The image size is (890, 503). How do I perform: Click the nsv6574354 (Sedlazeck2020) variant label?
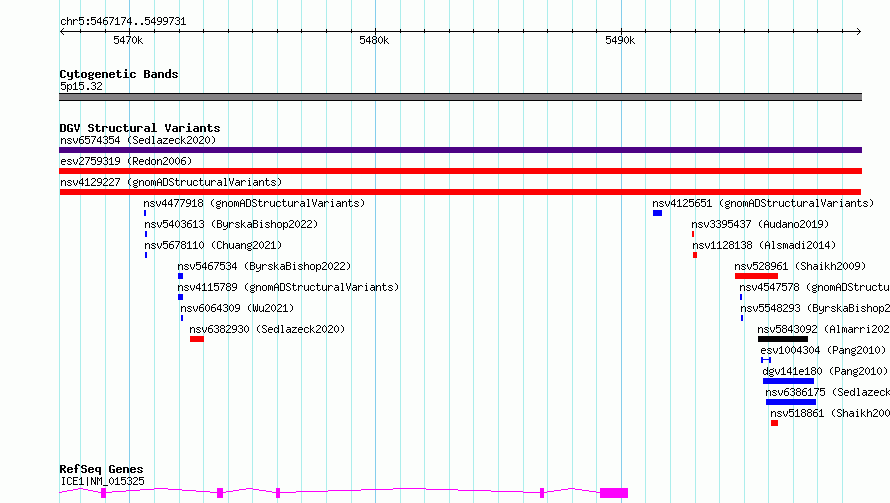[138, 140]
